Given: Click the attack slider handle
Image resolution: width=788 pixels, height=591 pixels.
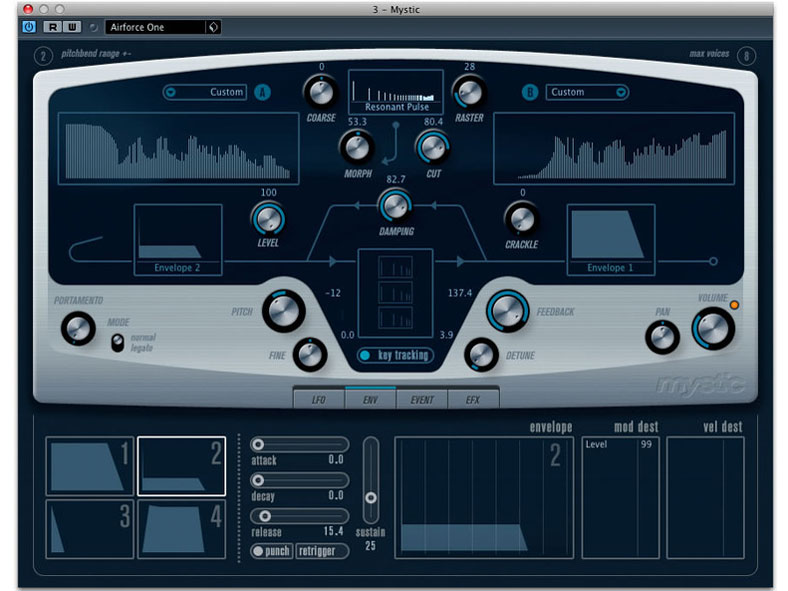Looking at the screenshot, I should coord(258,444).
